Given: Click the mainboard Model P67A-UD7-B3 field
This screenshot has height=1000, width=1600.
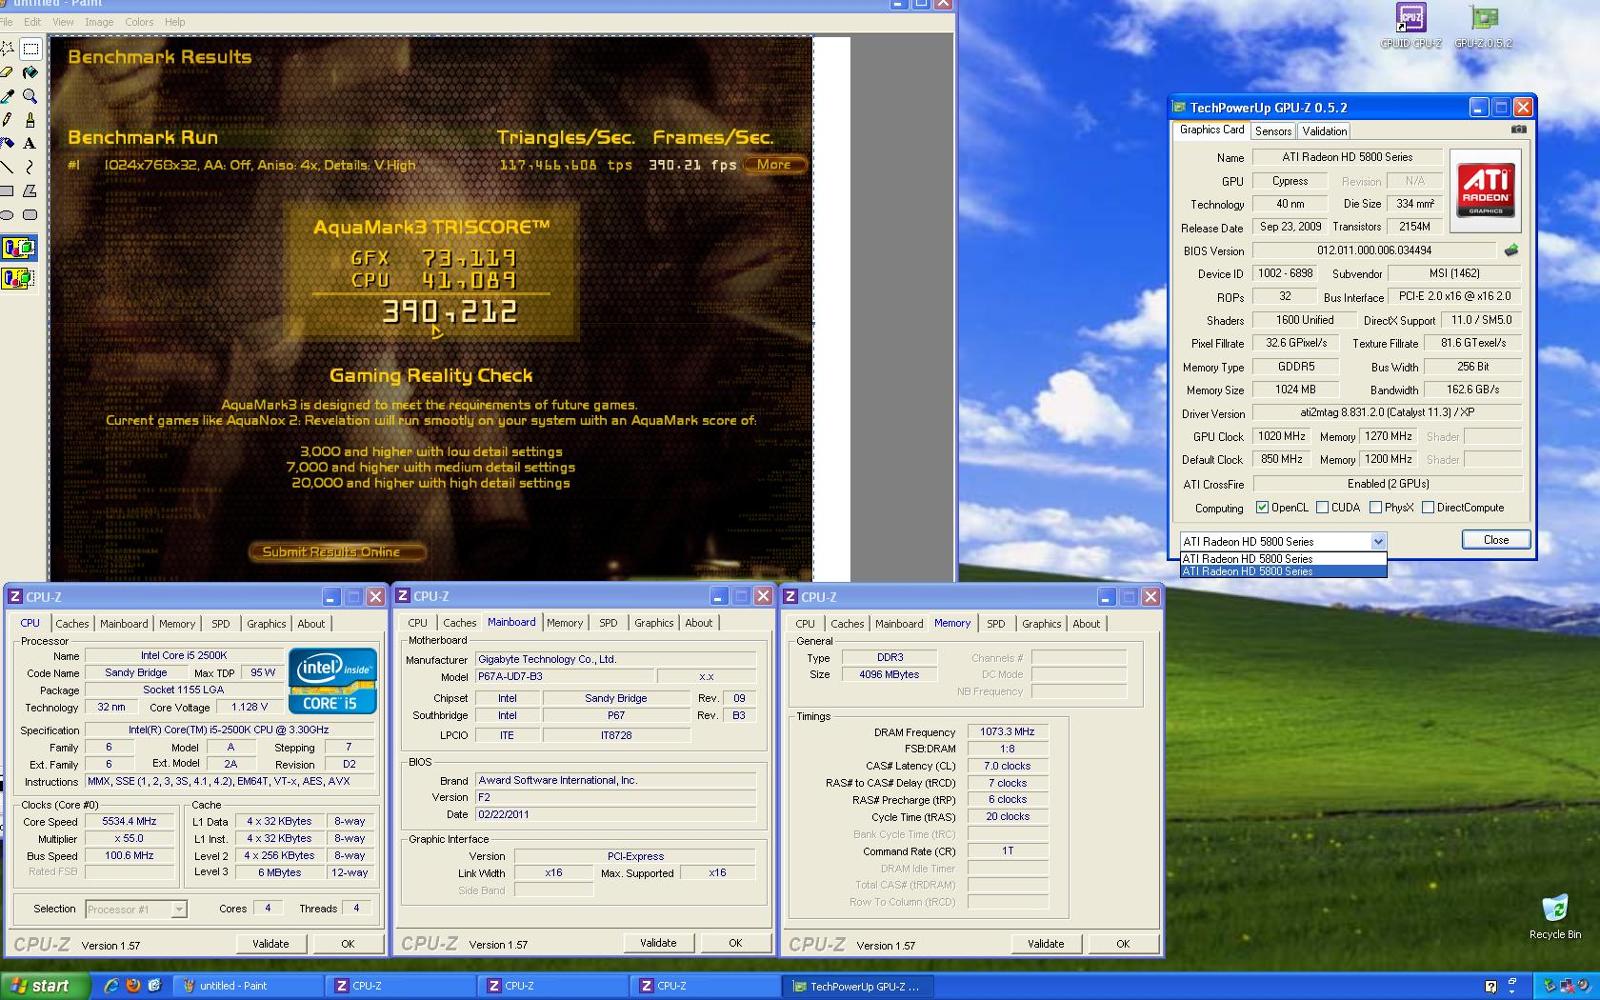Looking at the screenshot, I should click(565, 677).
